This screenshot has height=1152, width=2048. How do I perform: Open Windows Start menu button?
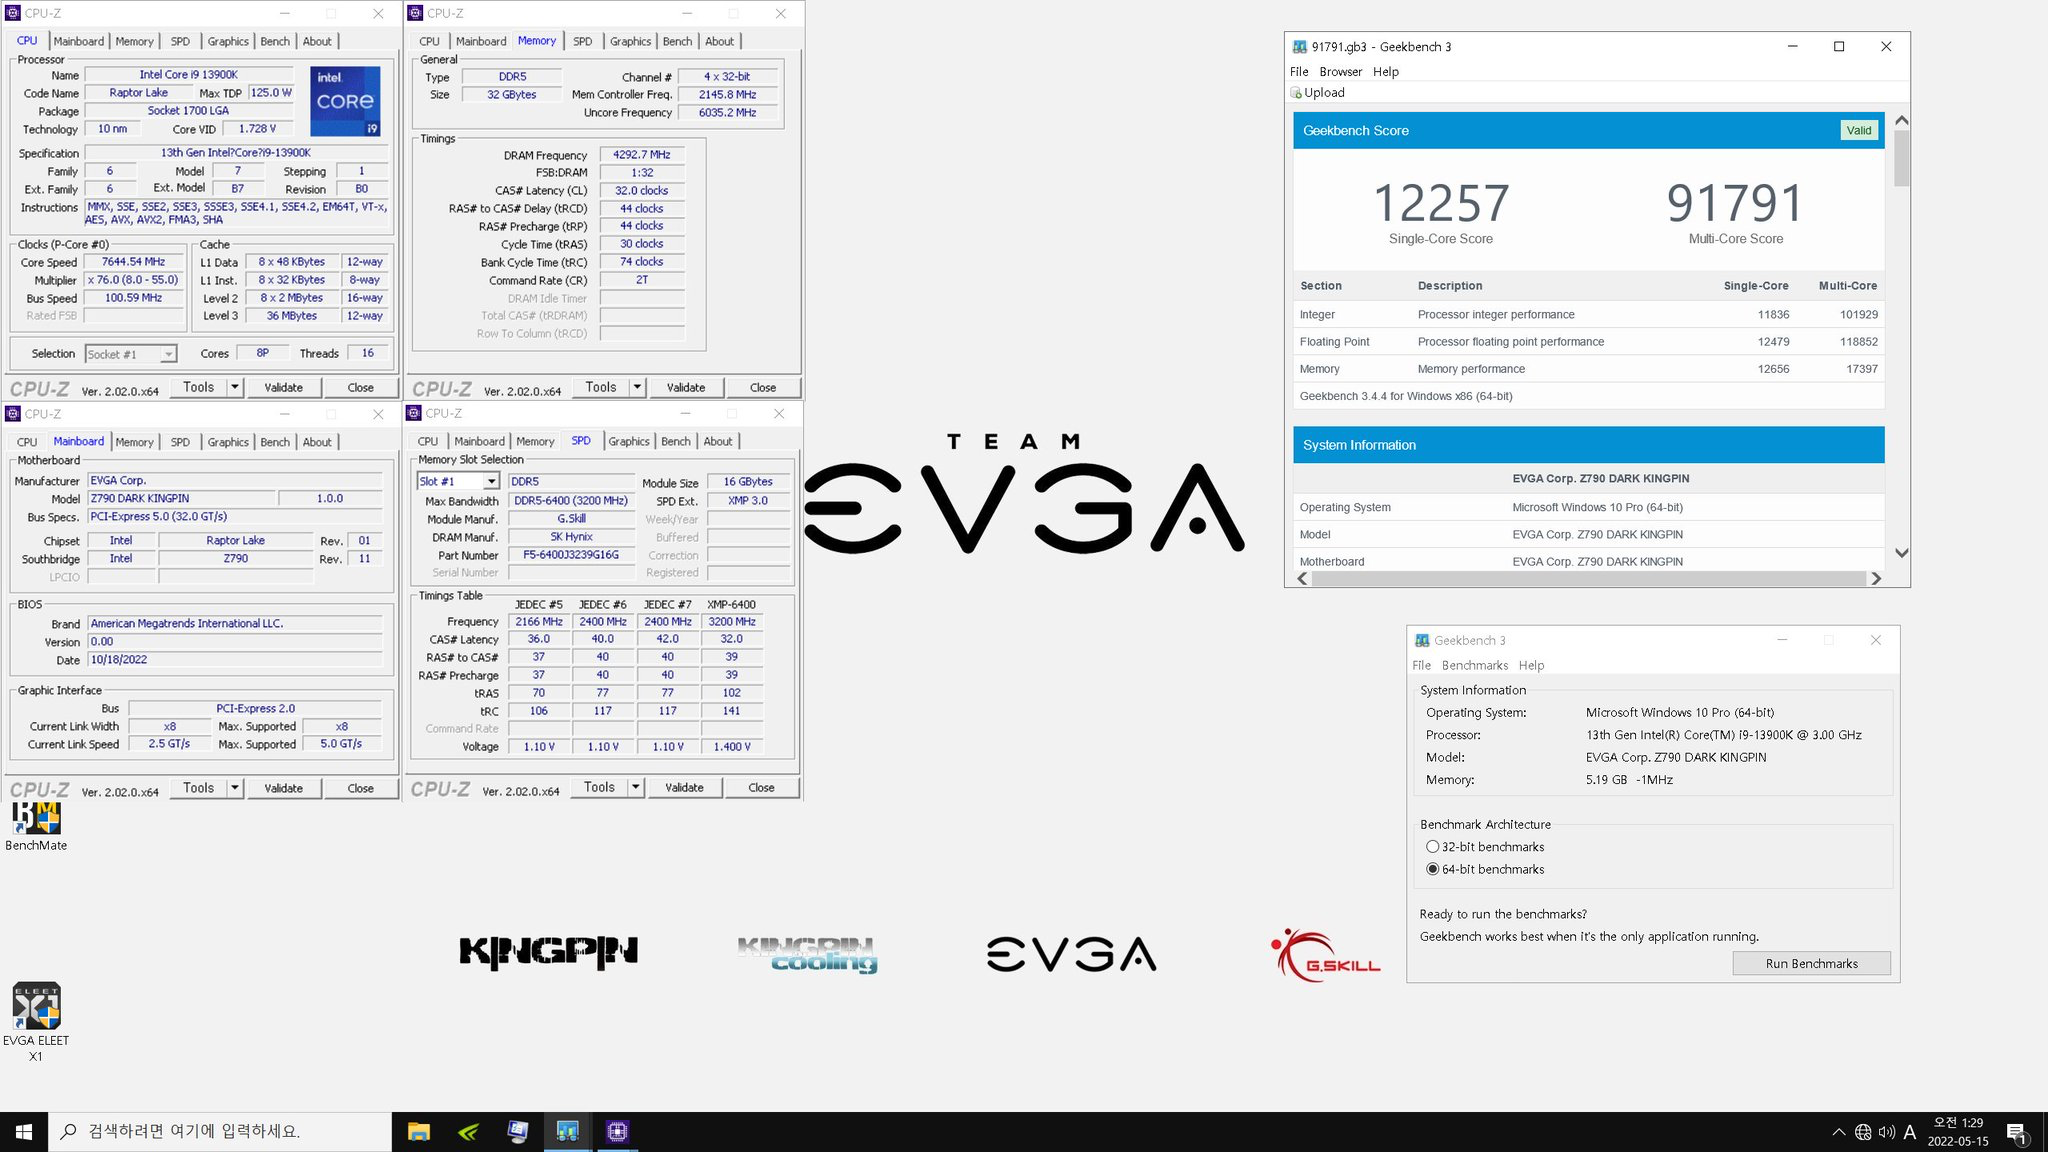pyautogui.click(x=24, y=1132)
